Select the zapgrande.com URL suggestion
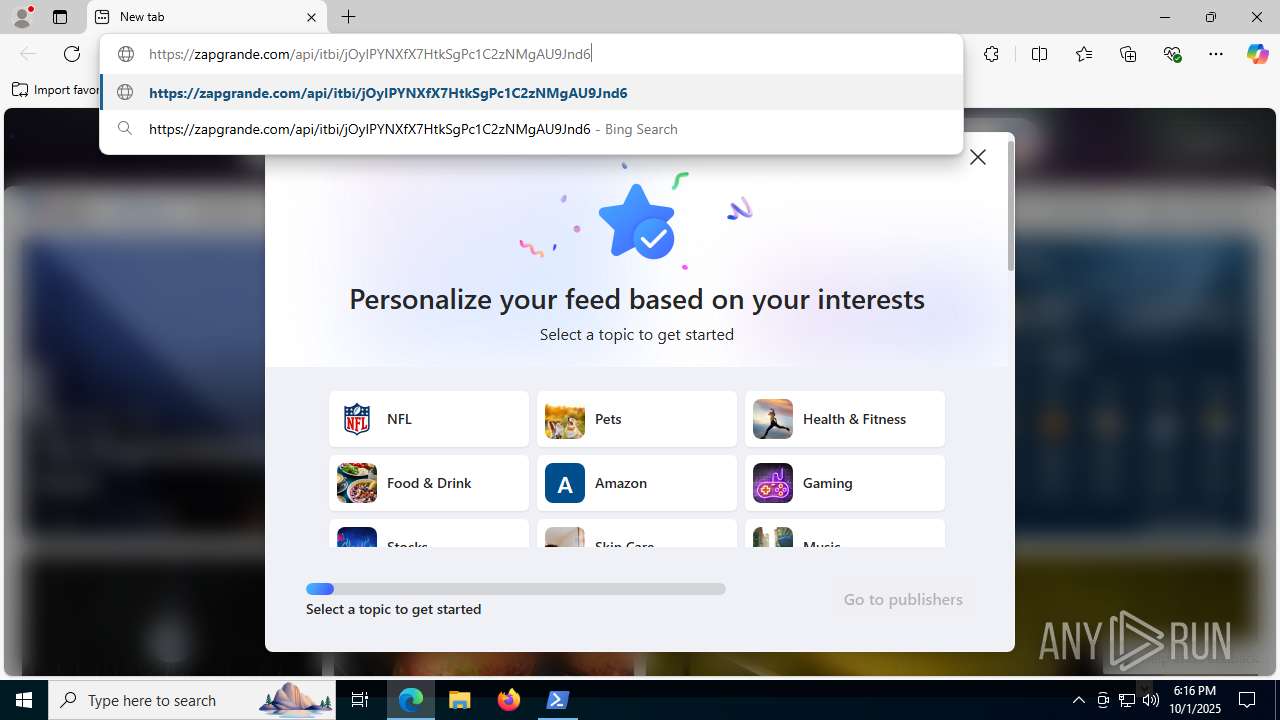 531,93
